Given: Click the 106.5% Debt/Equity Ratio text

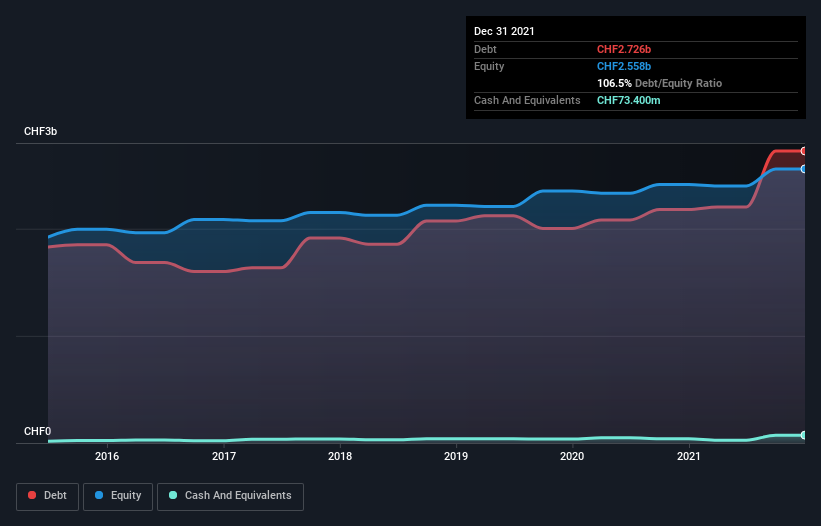Looking at the screenshot, I should [x=659, y=83].
